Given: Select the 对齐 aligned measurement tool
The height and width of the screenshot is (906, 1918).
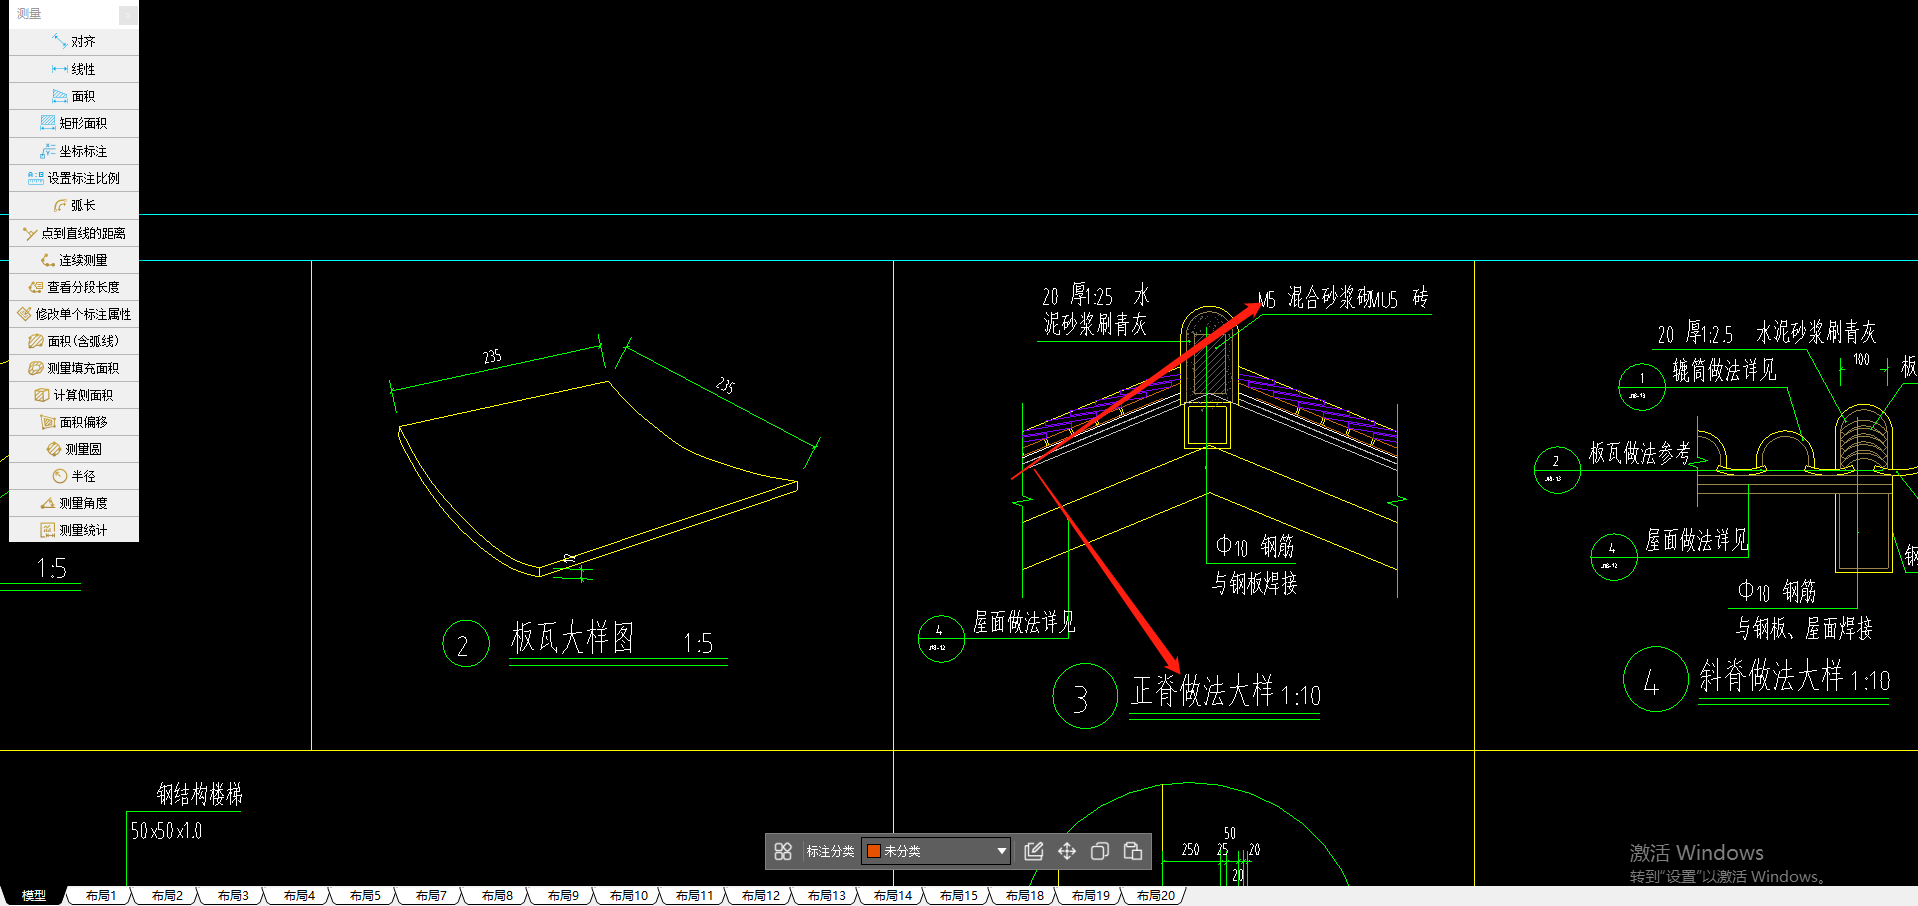Looking at the screenshot, I should (x=74, y=42).
